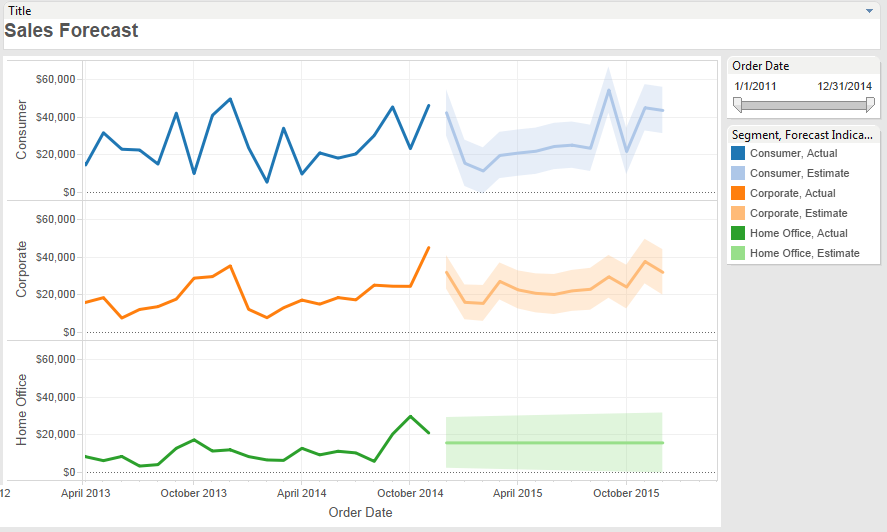Viewport: 887px width, 532px height.
Task: Click the Consumer row axis label
Action: point(22,131)
